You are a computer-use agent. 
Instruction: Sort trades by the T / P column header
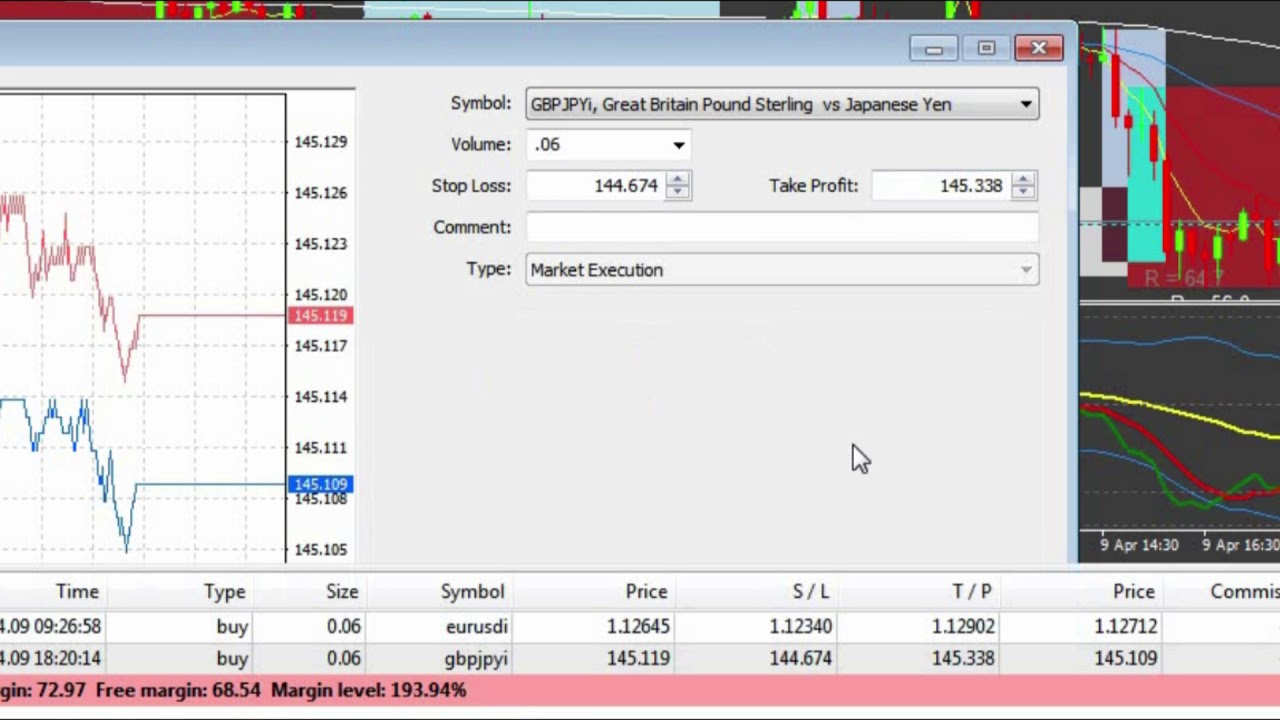pos(972,592)
